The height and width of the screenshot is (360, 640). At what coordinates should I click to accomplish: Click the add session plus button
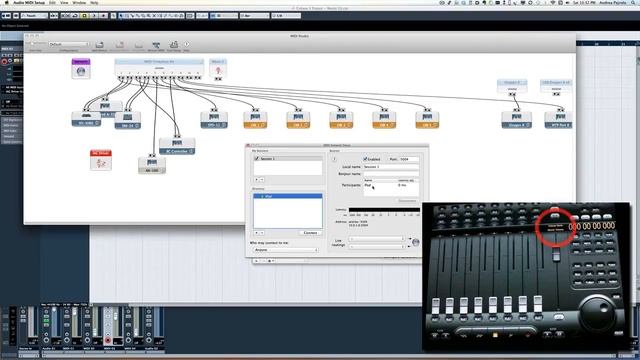[x=257, y=180]
